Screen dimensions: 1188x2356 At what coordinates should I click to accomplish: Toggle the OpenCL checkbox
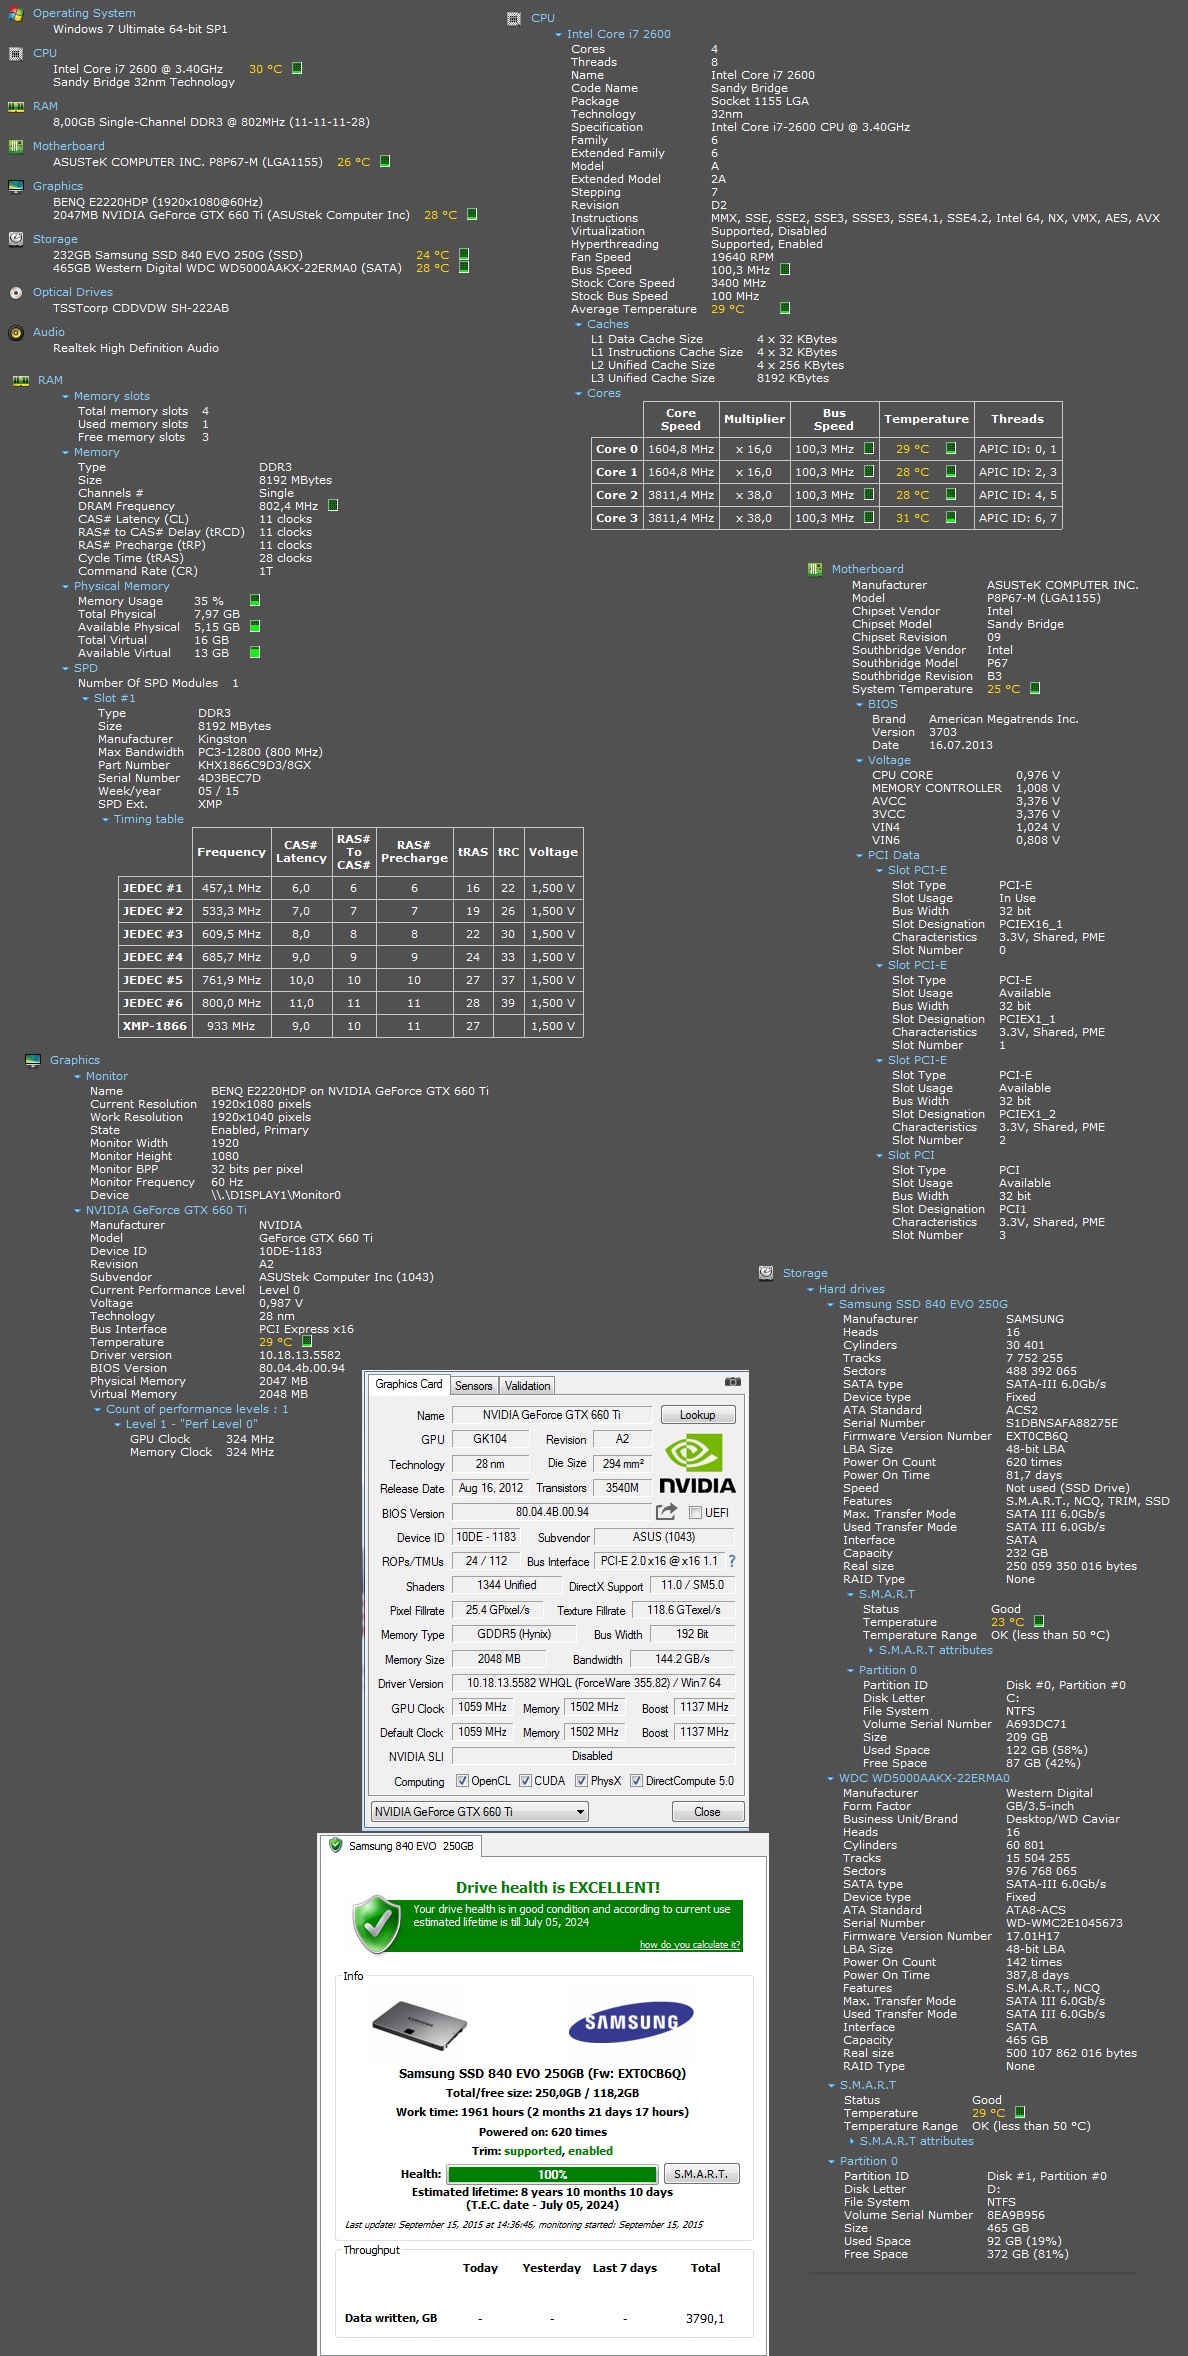(x=462, y=1781)
